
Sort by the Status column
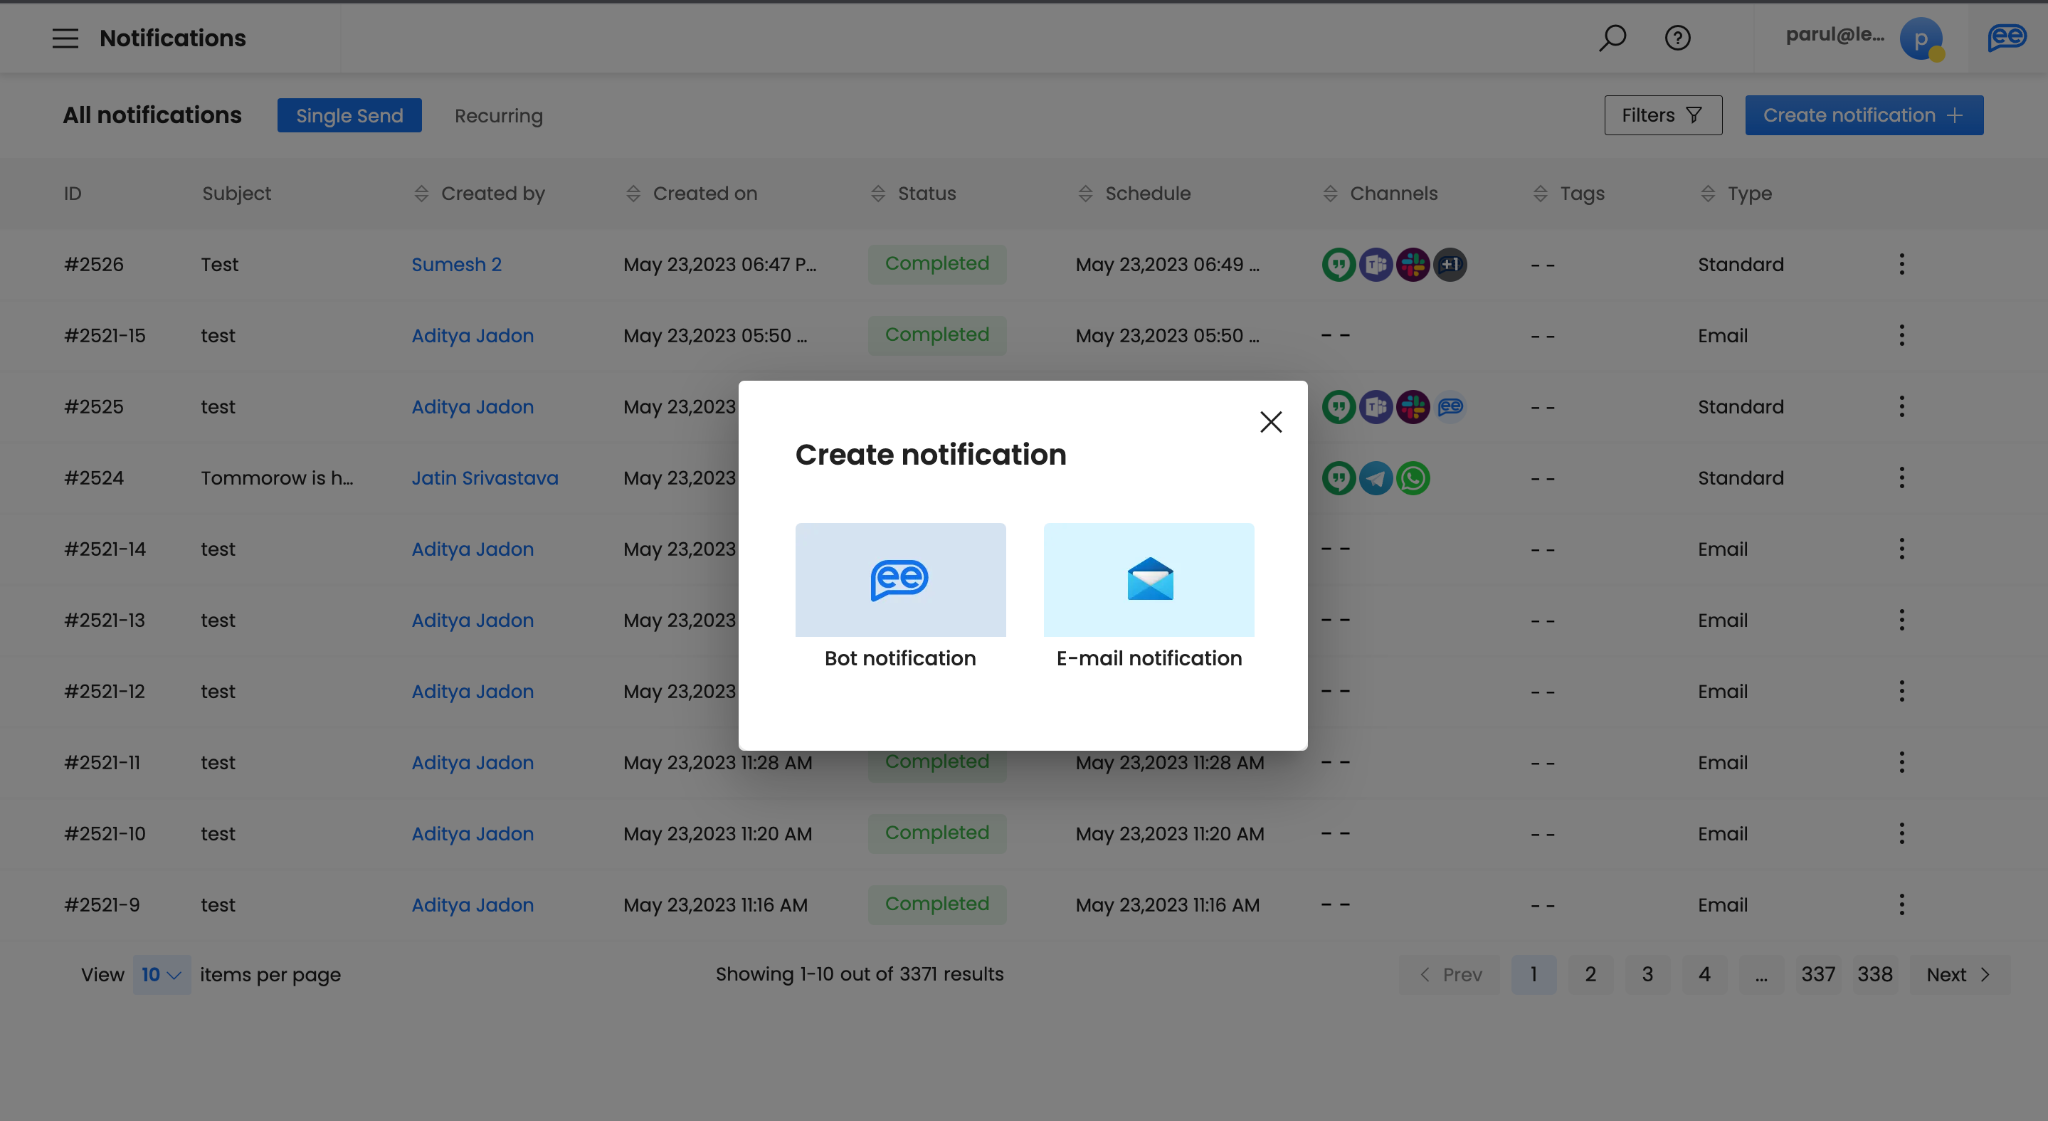point(877,194)
